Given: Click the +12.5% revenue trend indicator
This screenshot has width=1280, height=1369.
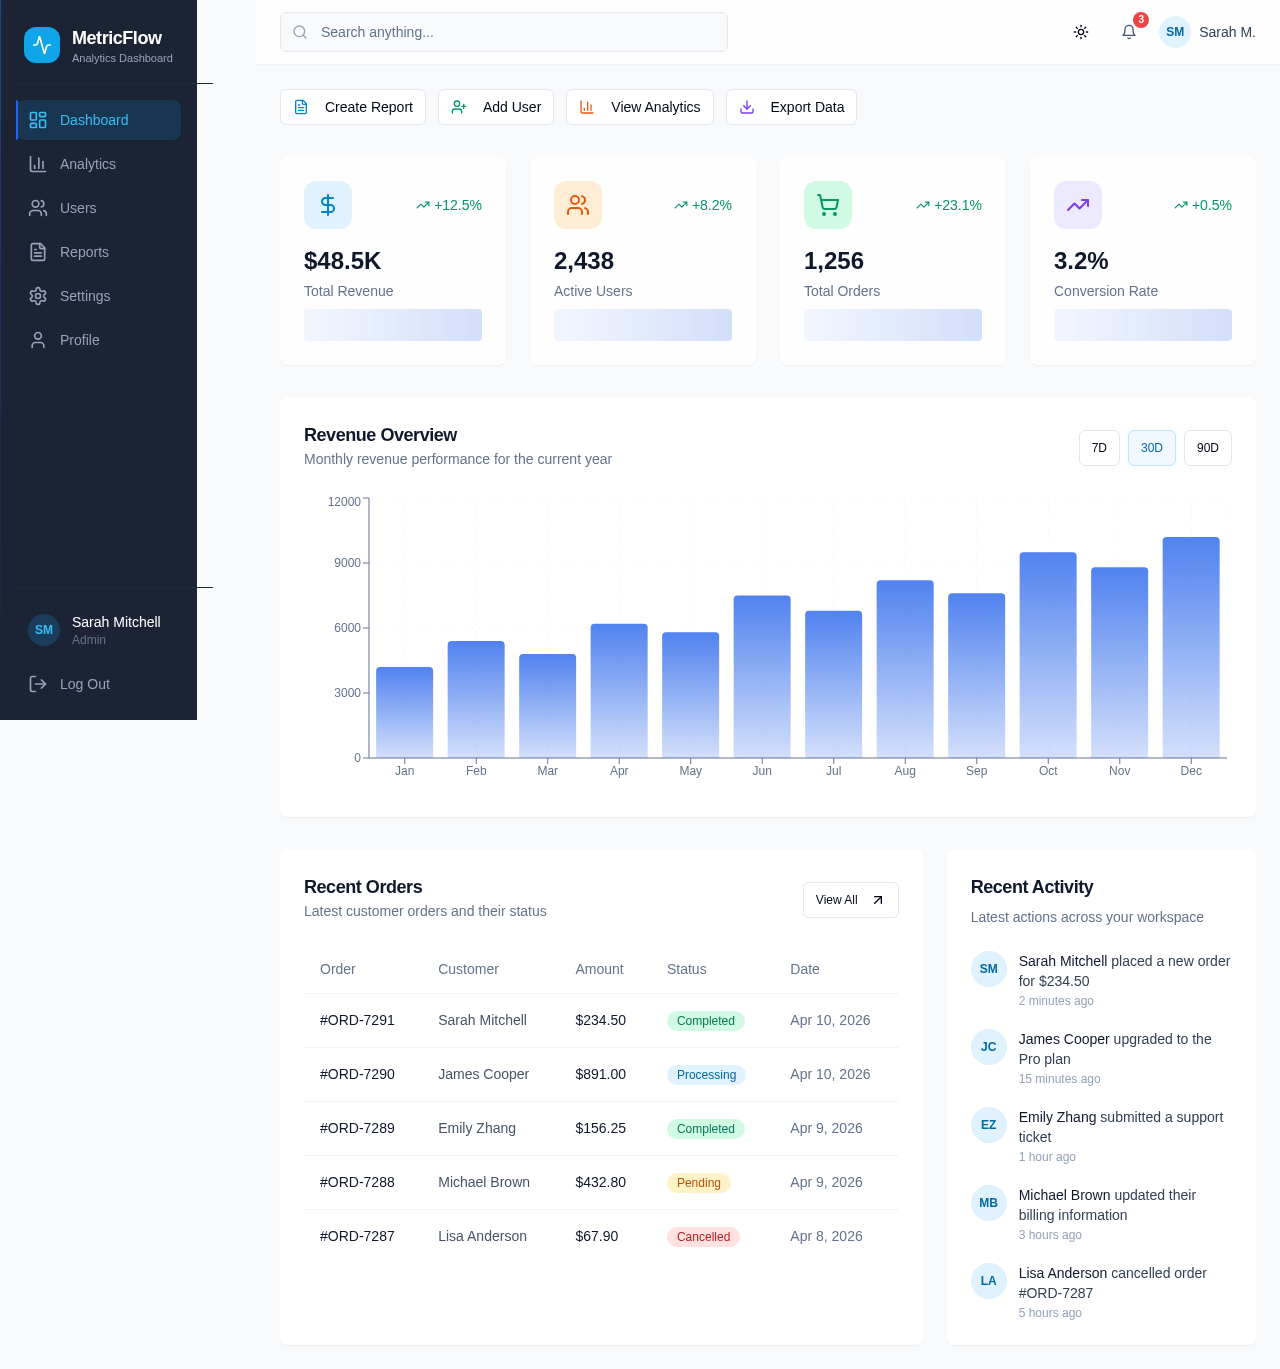Looking at the screenshot, I should [449, 205].
